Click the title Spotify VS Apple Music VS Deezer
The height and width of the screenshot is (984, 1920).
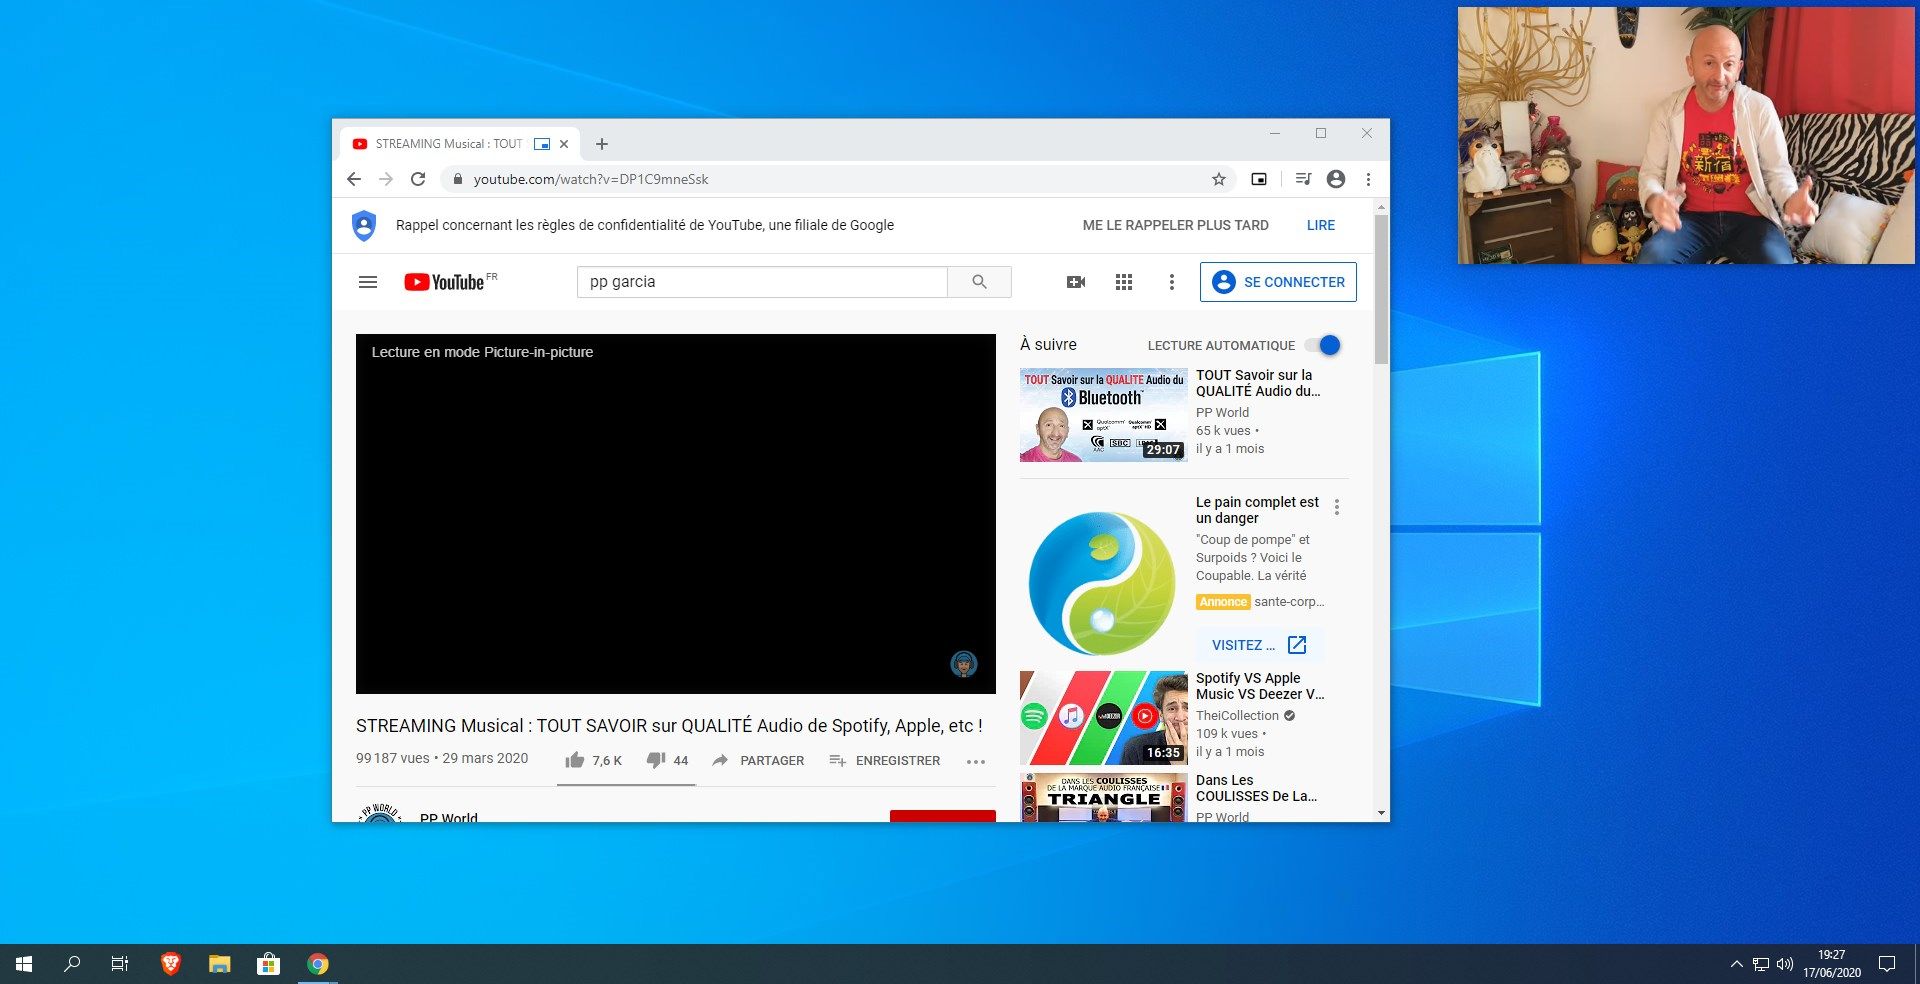[1260, 686]
